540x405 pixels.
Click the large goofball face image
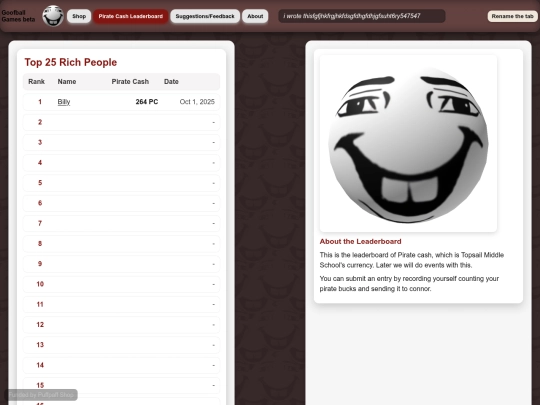(408, 143)
